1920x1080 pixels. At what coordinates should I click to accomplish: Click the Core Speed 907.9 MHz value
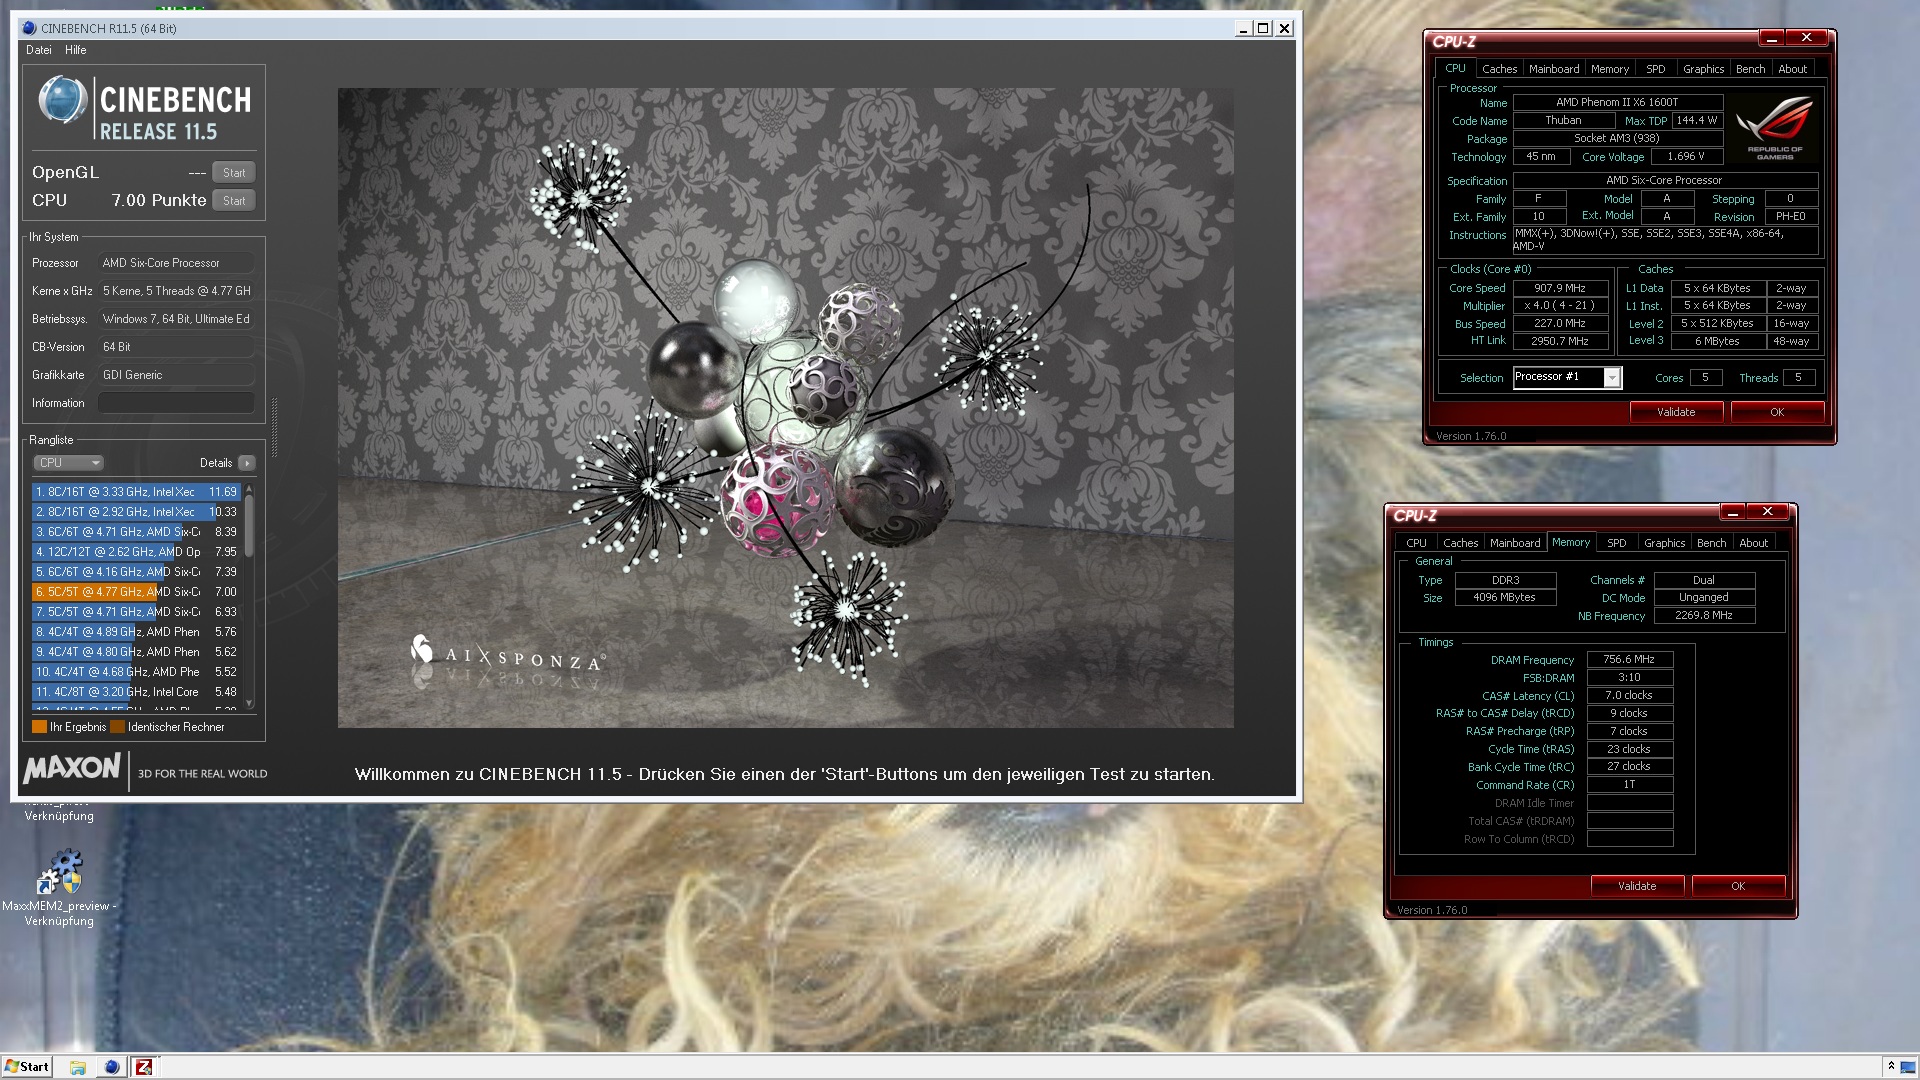[x=1560, y=288]
